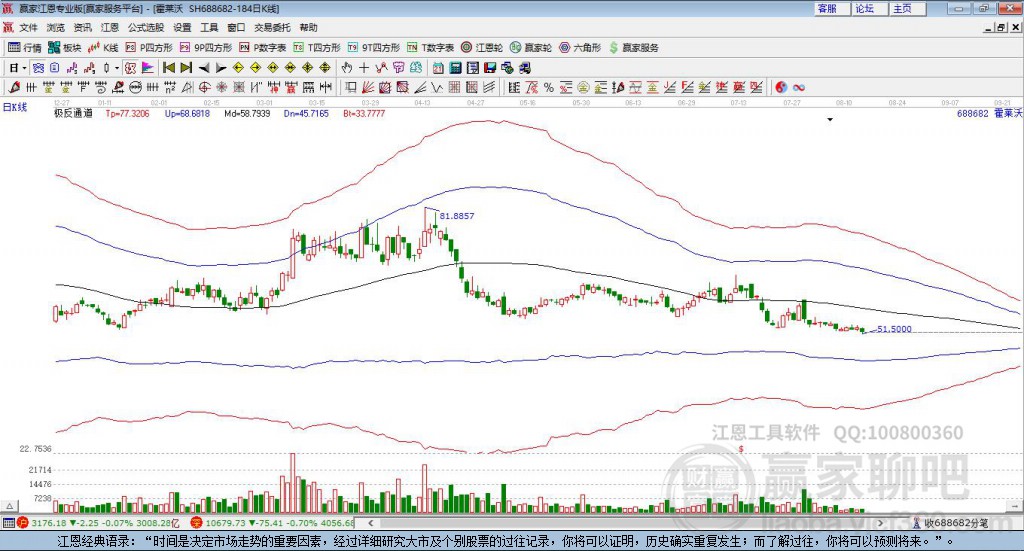Click the 客服 customer service button
Viewport: 1024px width, 551px height.
pyautogui.click(x=832, y=8)
